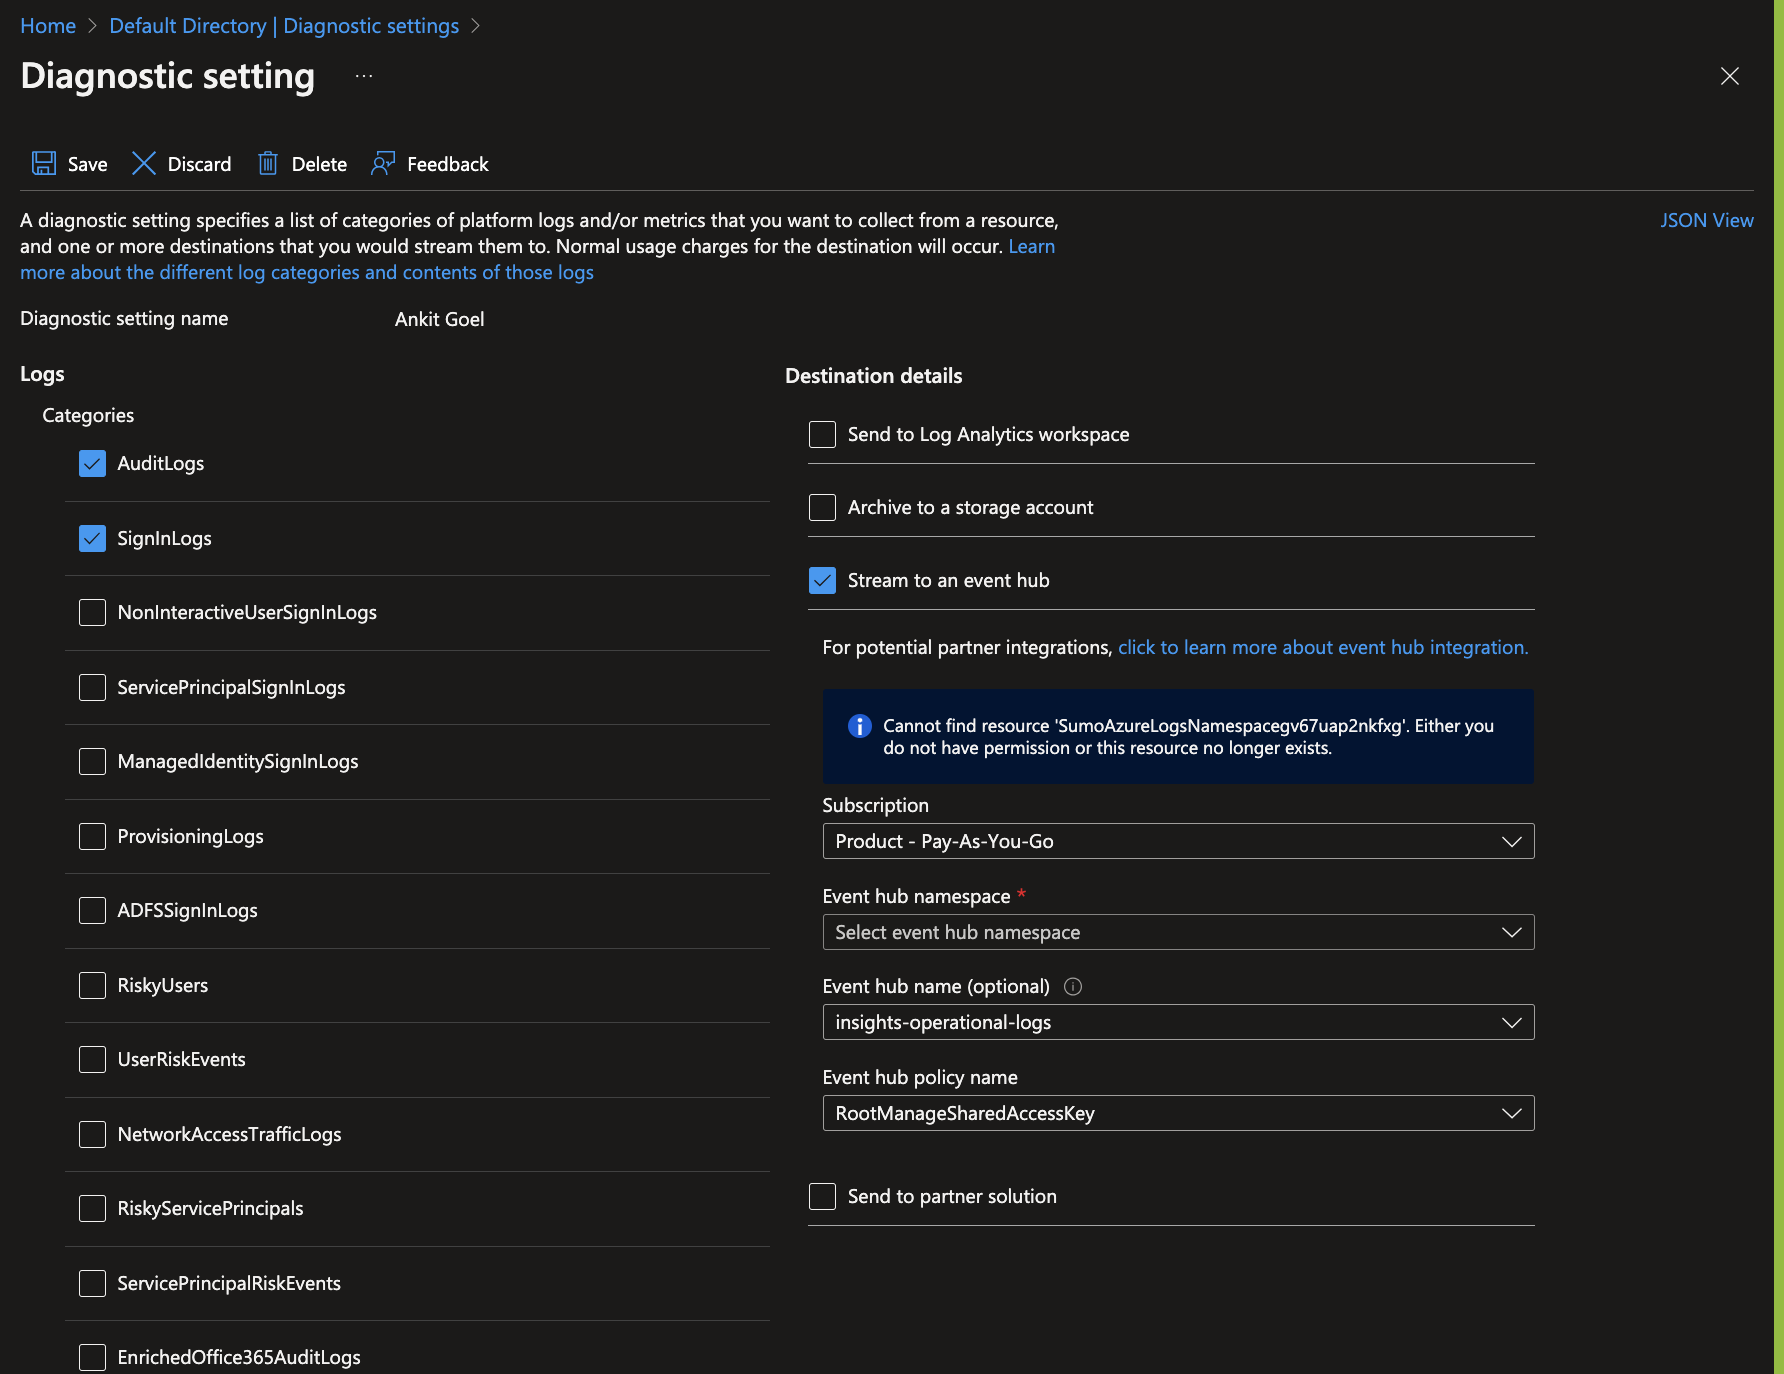Click the Delete trash icon
Image resolution: width=1784 pixels, height=1374 pixels.
coord(268,163)
